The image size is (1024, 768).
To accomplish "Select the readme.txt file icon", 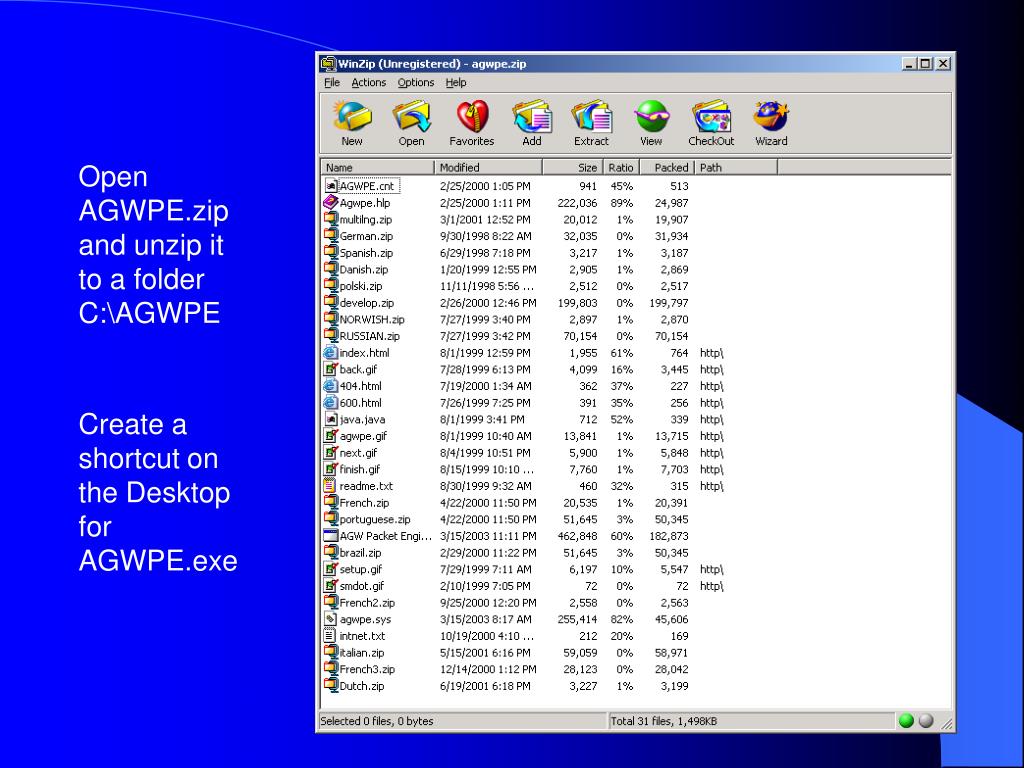I will 330,486.
